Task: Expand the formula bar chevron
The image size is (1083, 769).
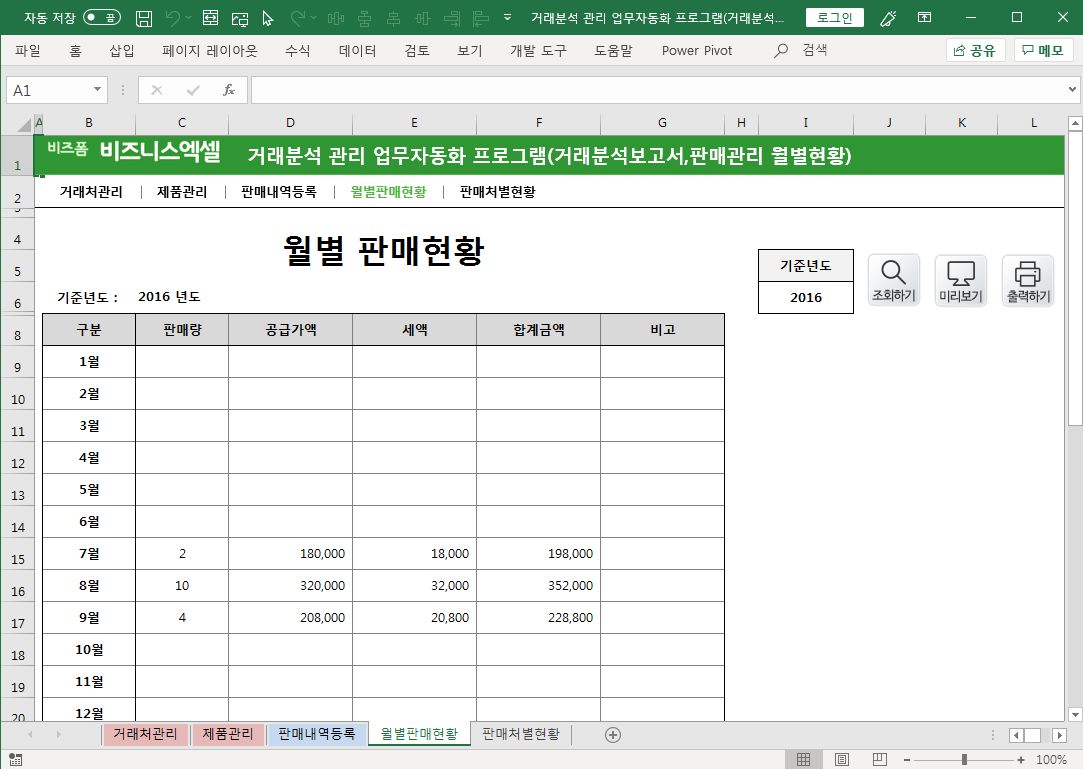Action: pyautogui.click(x=1073, y=90)
